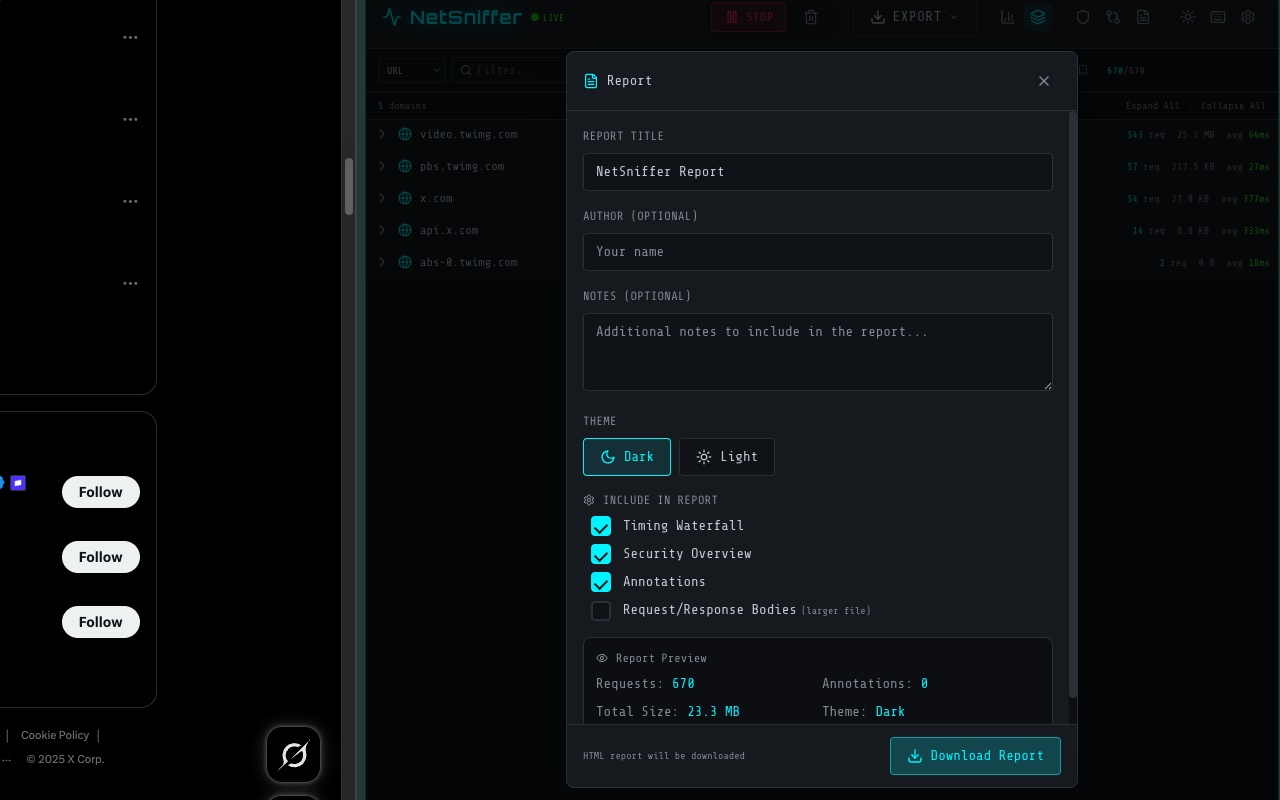The image size is (1280, 800).
Task: Click the globe icon for abs-0.twimg.com
Action: tap(405, 262)
